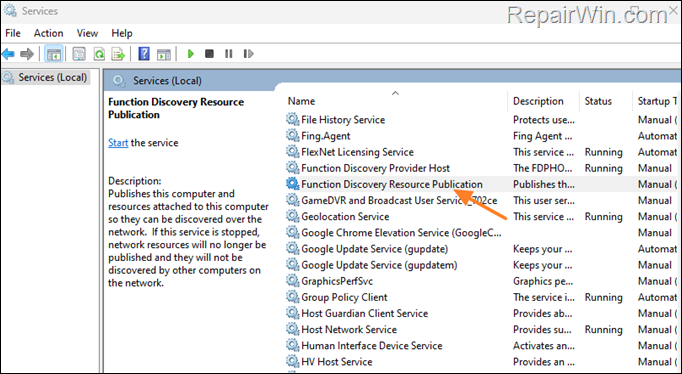Select Host Guardian Client Service row
Image resolution: width=682 pixels, height=374 pixels.
[482, 313]
